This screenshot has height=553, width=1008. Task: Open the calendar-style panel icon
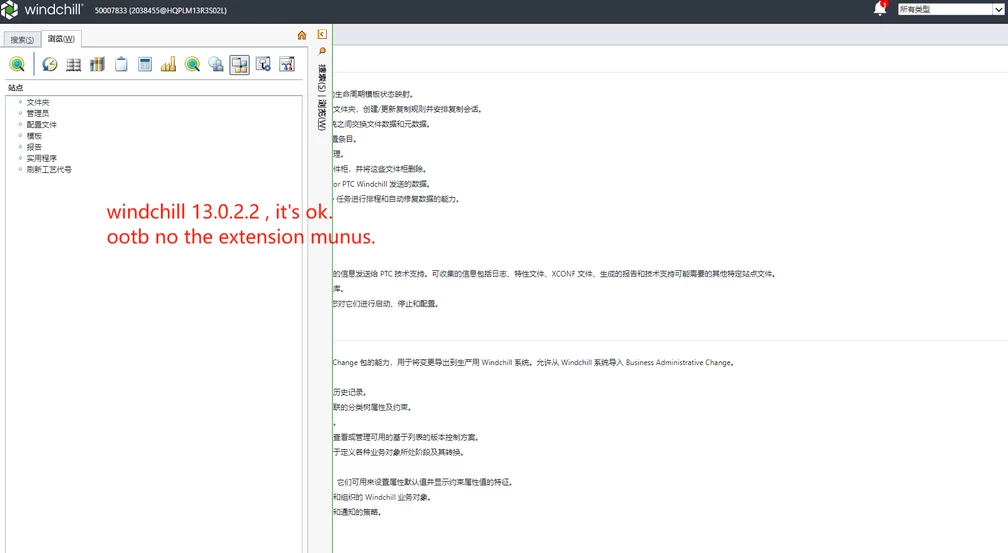tap(145, 64)
